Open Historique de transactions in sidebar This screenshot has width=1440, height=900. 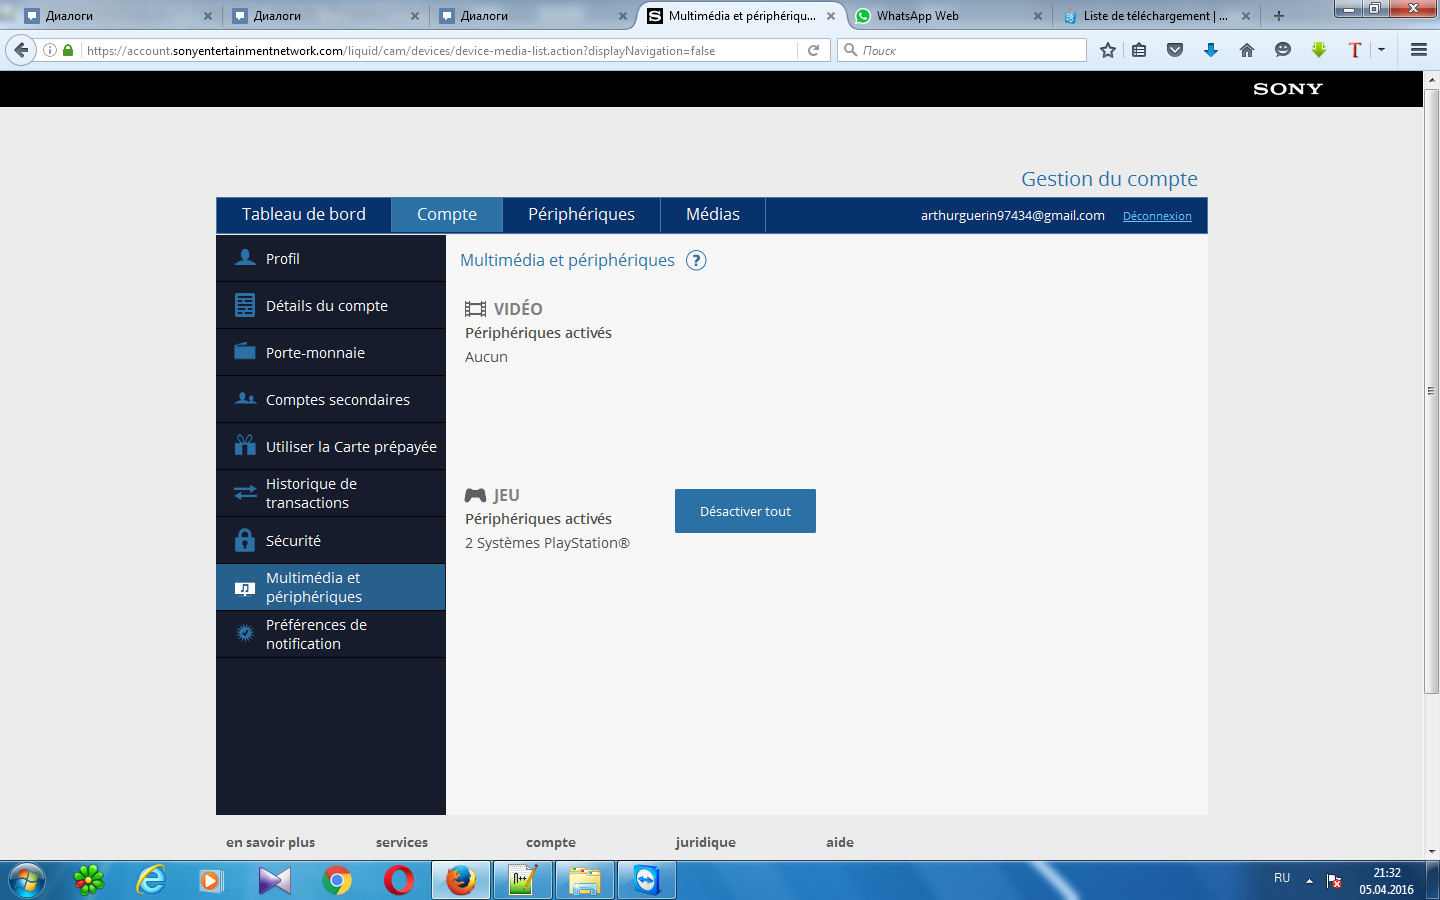(331, 493)
